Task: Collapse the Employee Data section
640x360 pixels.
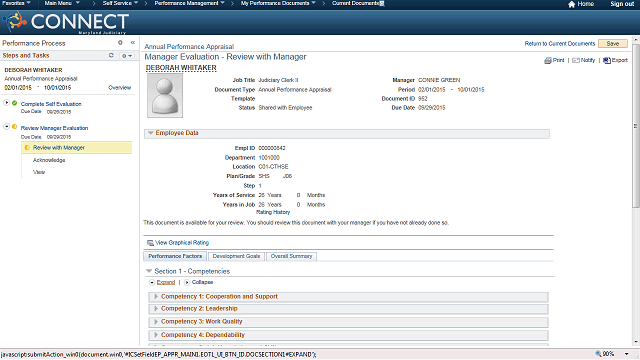Action: (151, 133)
